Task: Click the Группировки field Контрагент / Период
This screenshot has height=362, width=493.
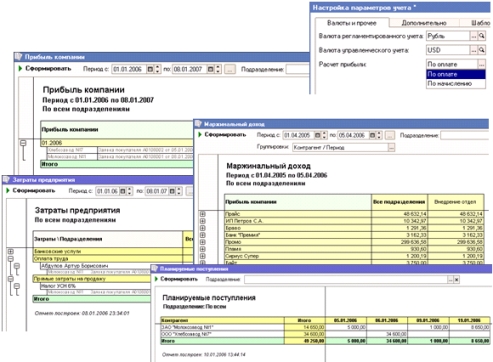Action: 340,147
